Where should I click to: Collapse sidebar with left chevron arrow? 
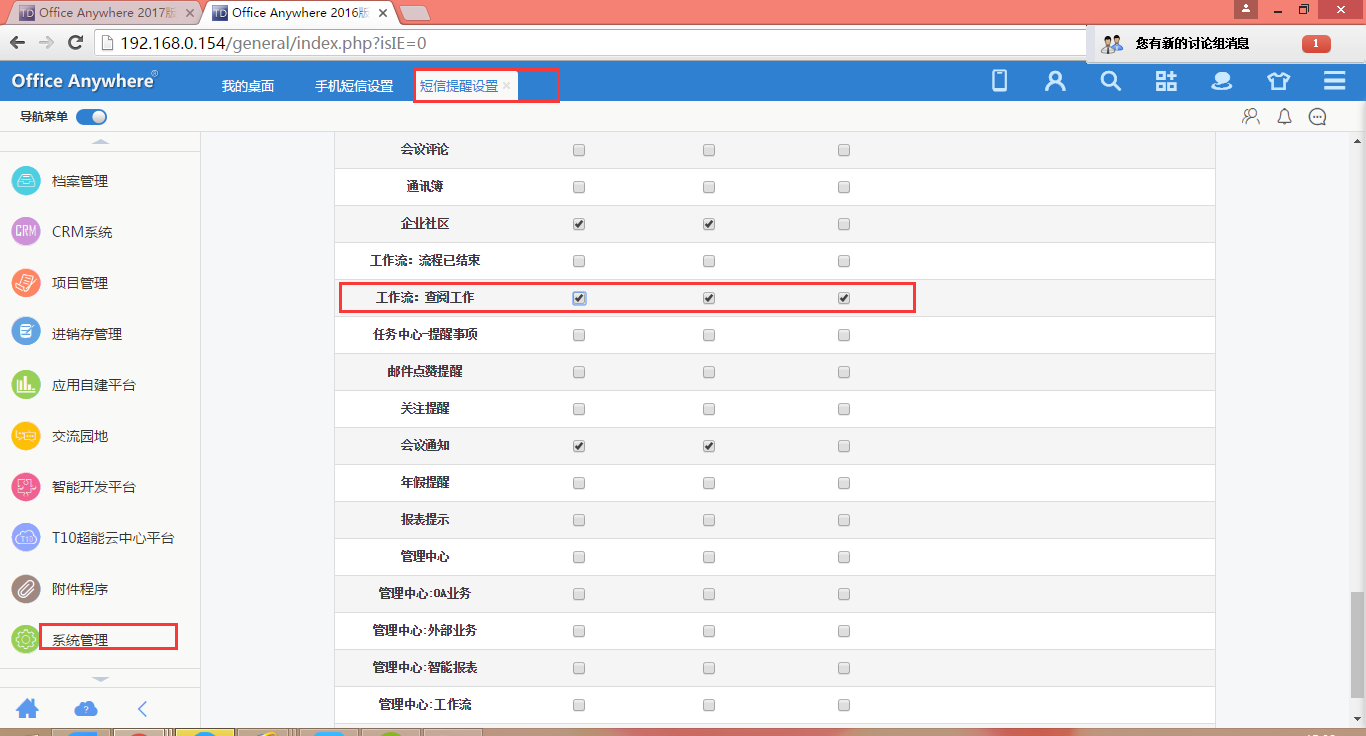(x=142, y=709)
